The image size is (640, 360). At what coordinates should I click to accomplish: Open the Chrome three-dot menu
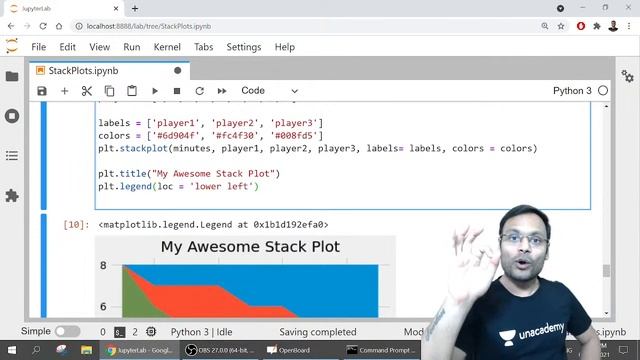629,26
